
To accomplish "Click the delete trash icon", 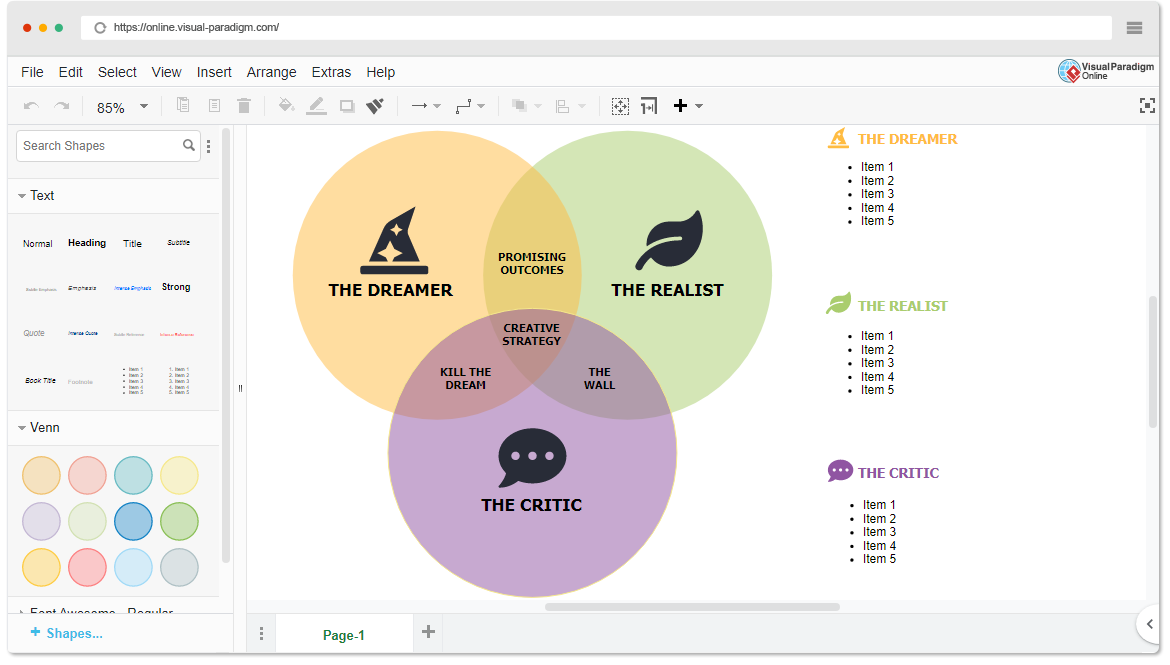I will [x=244, y=105].
